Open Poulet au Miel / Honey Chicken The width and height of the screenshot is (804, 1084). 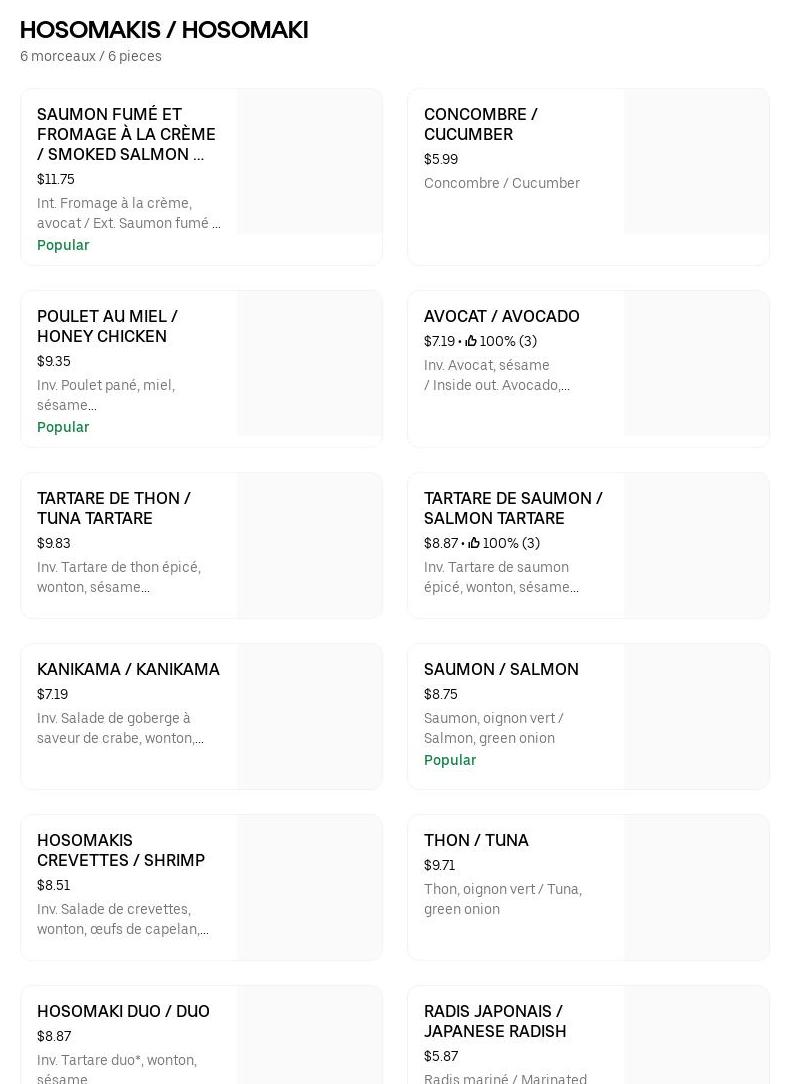click(107, 326)
